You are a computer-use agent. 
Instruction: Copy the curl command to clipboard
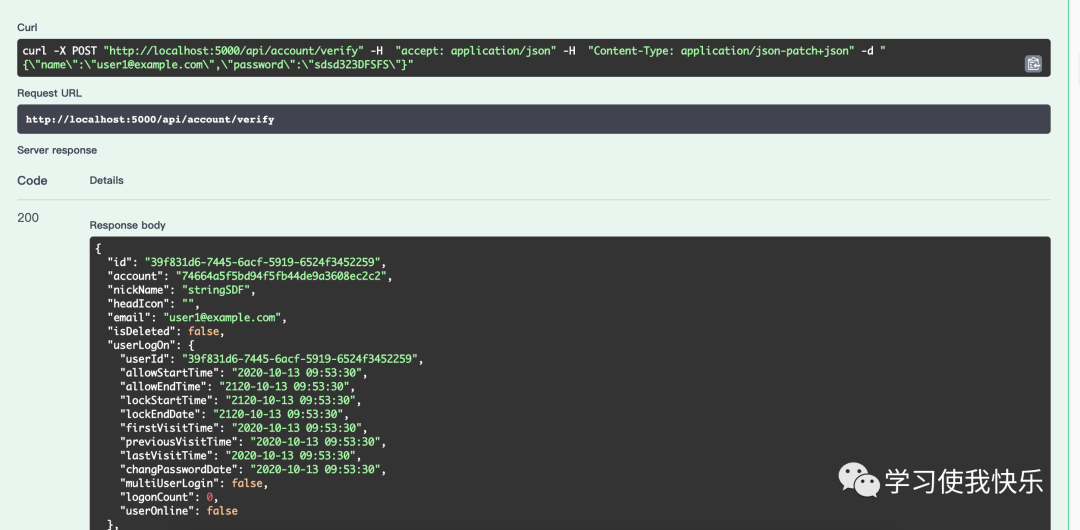click(1032, 64)
